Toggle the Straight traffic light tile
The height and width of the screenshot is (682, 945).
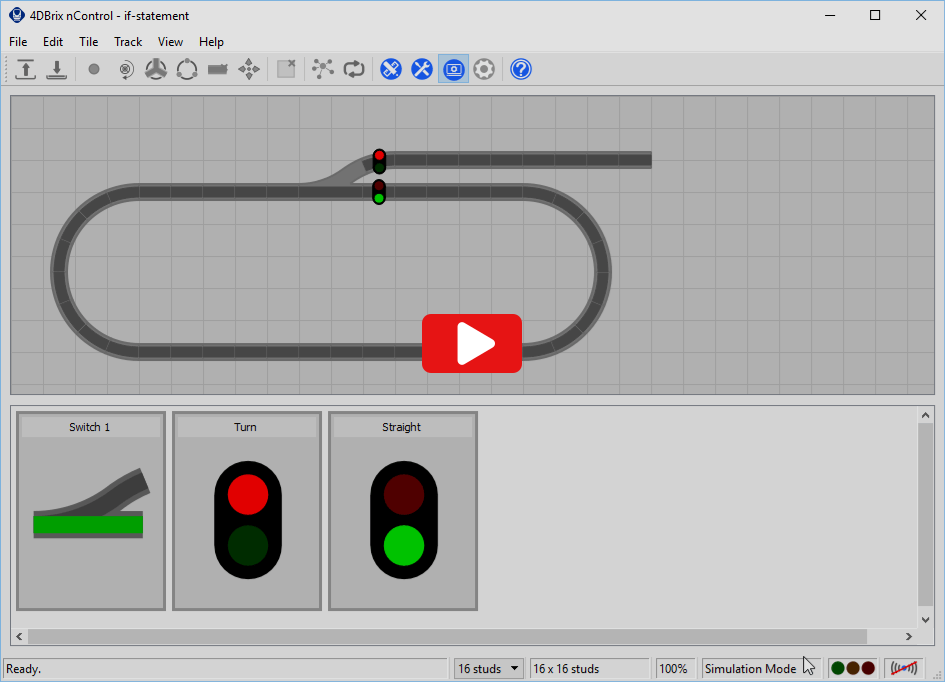(403, 511)
